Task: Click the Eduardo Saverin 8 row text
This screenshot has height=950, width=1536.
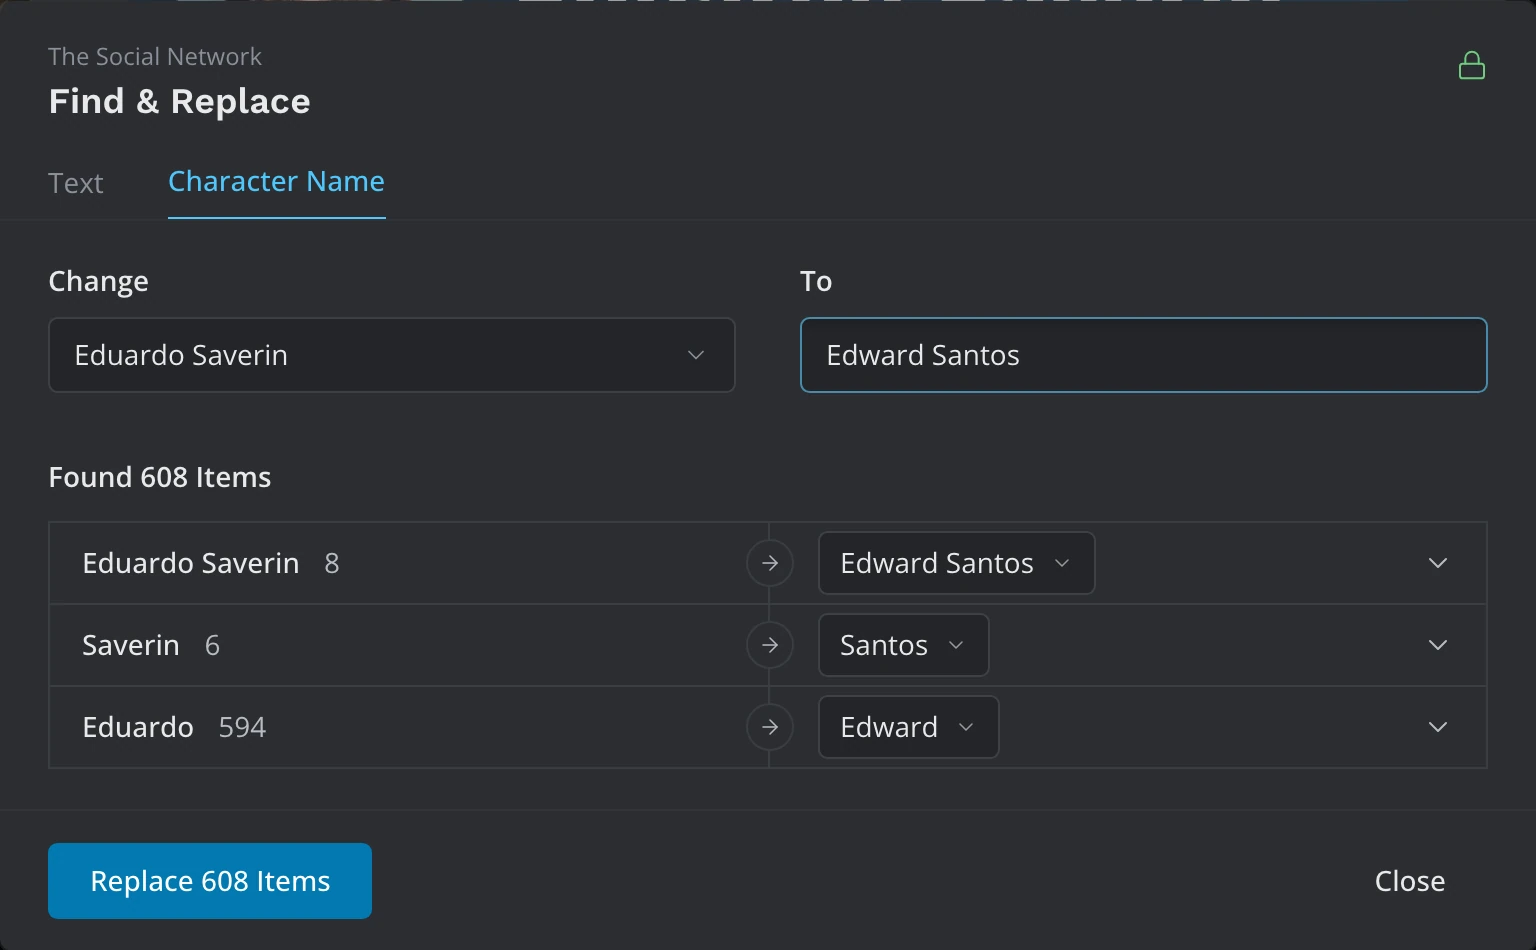Action: pos(211,563)
